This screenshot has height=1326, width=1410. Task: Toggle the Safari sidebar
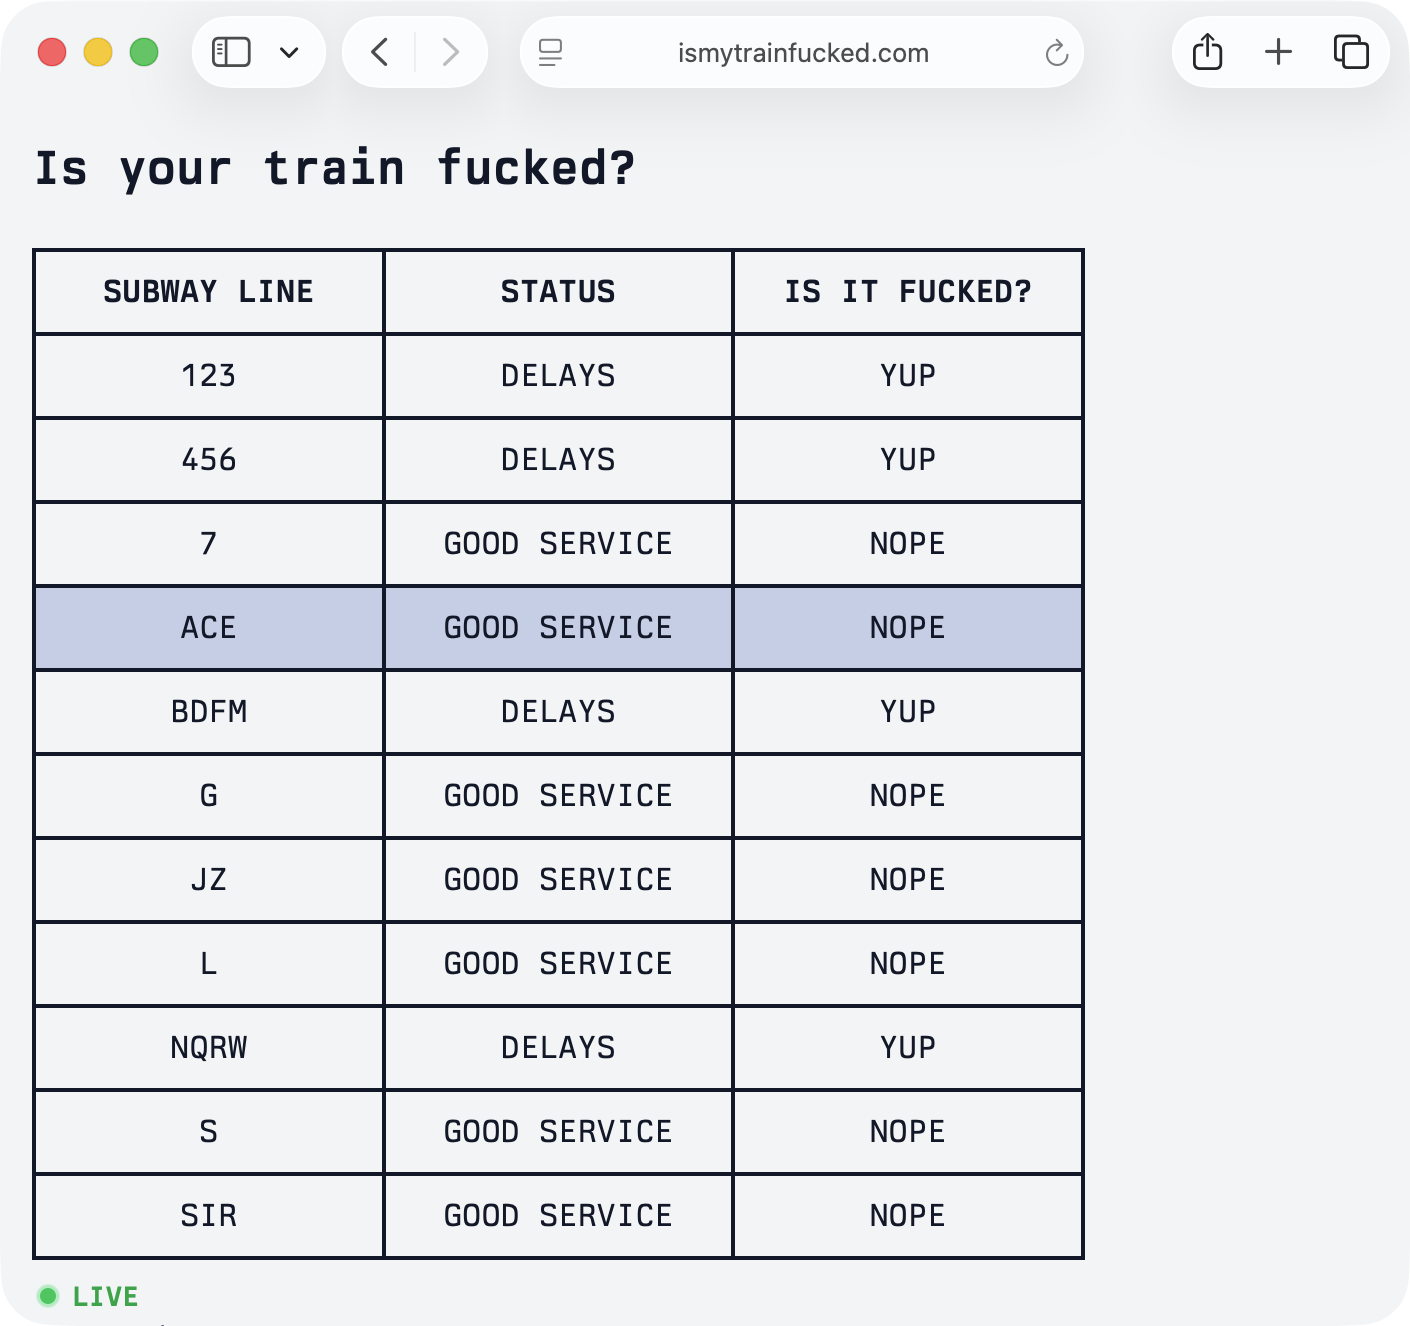[231, 52]
